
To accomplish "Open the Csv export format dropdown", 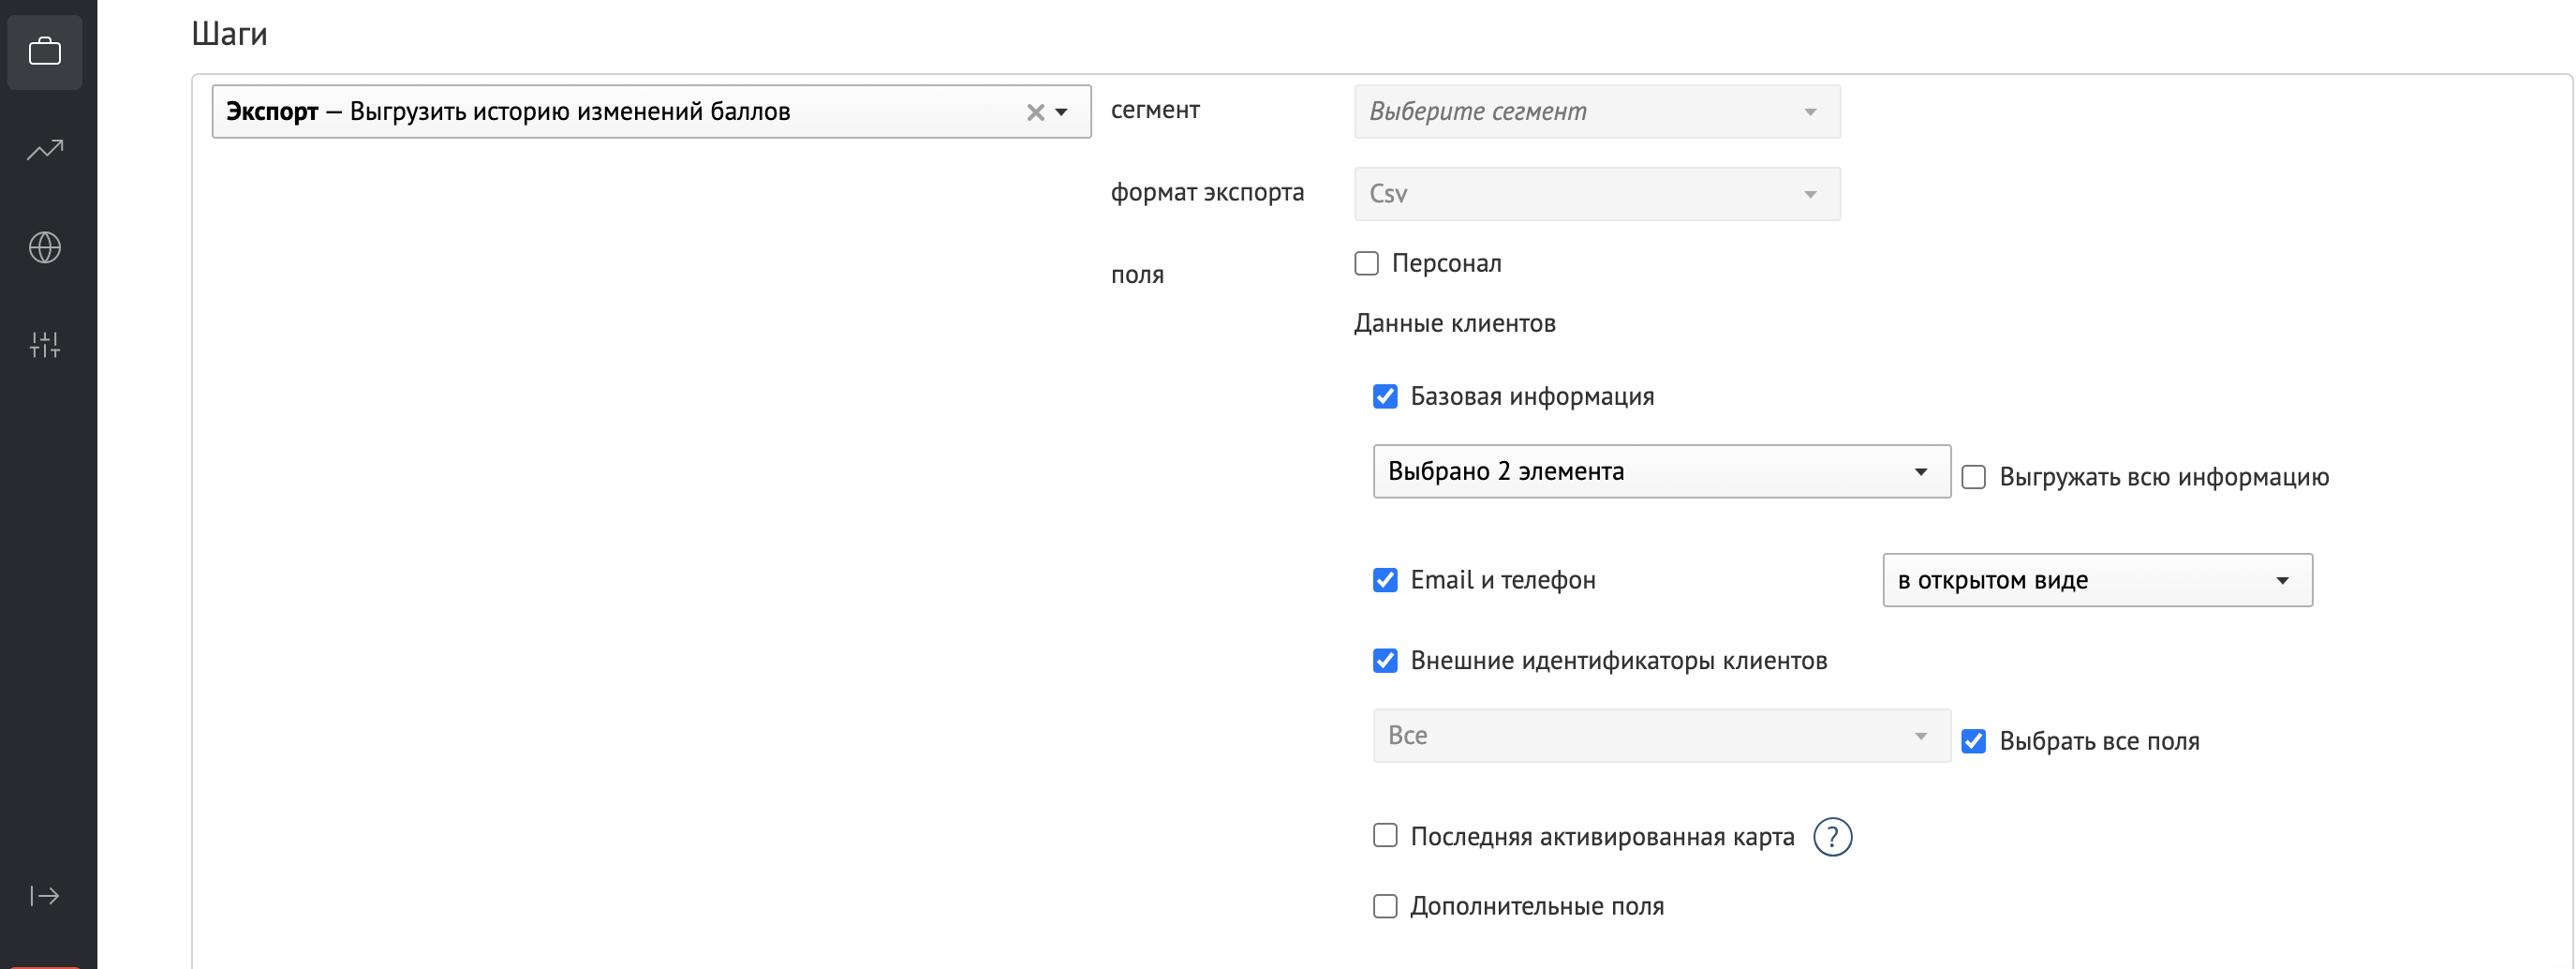I will [x=1597, y=194].
